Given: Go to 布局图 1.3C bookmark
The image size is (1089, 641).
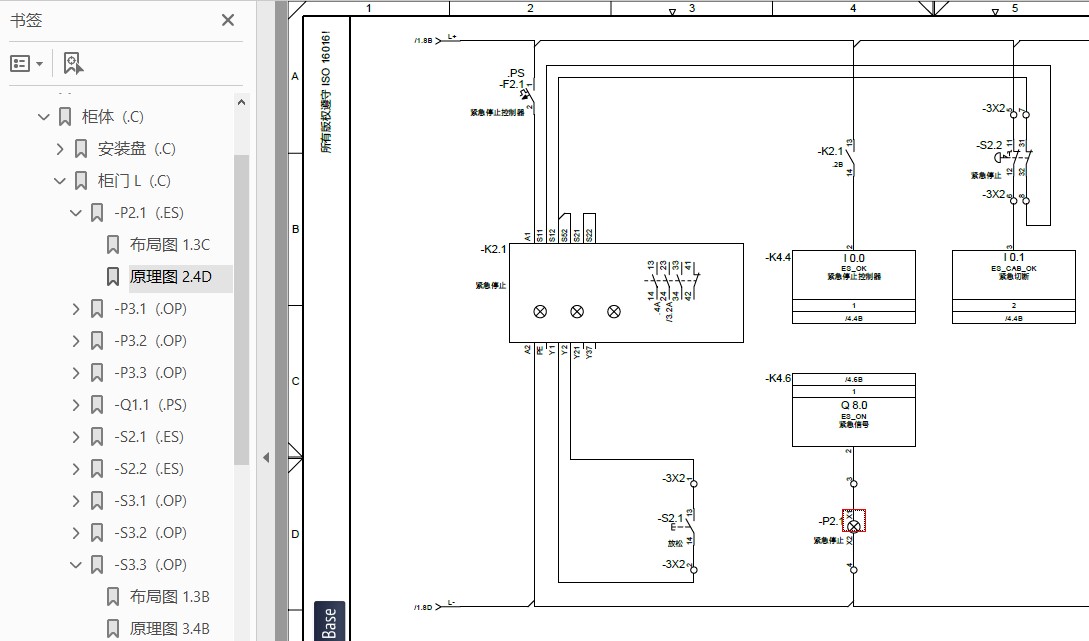Looking at the screenshot, I should (169, 244).
